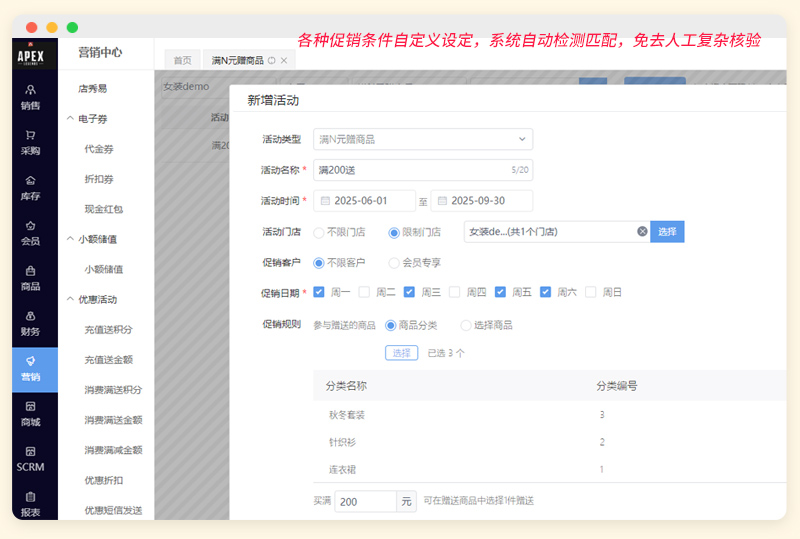Check 周四 promotion day
Viewport: 800px width, 539px height.
click(x=455, y=292)
